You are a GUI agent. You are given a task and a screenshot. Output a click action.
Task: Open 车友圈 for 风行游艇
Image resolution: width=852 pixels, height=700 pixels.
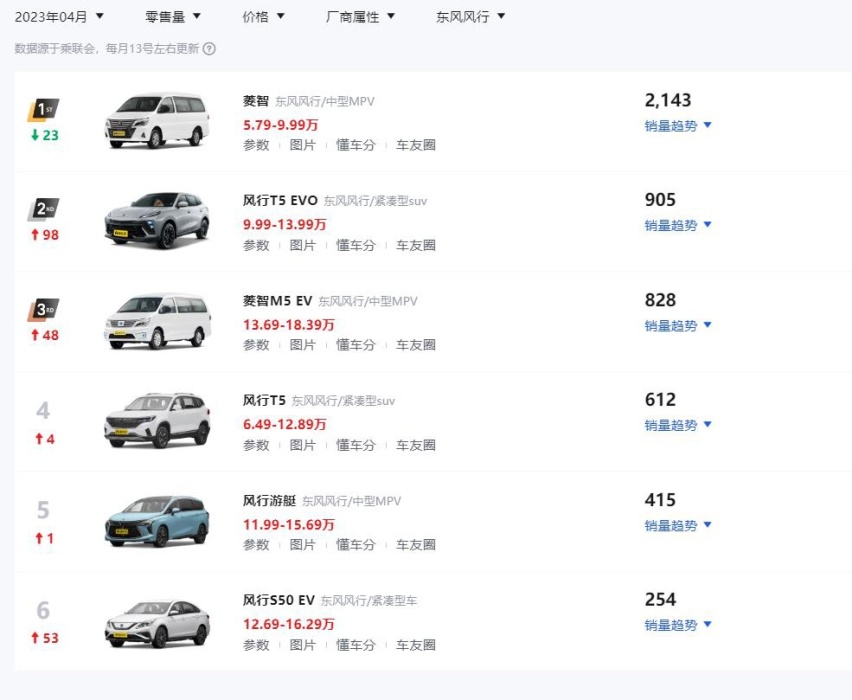coord(416,545)
